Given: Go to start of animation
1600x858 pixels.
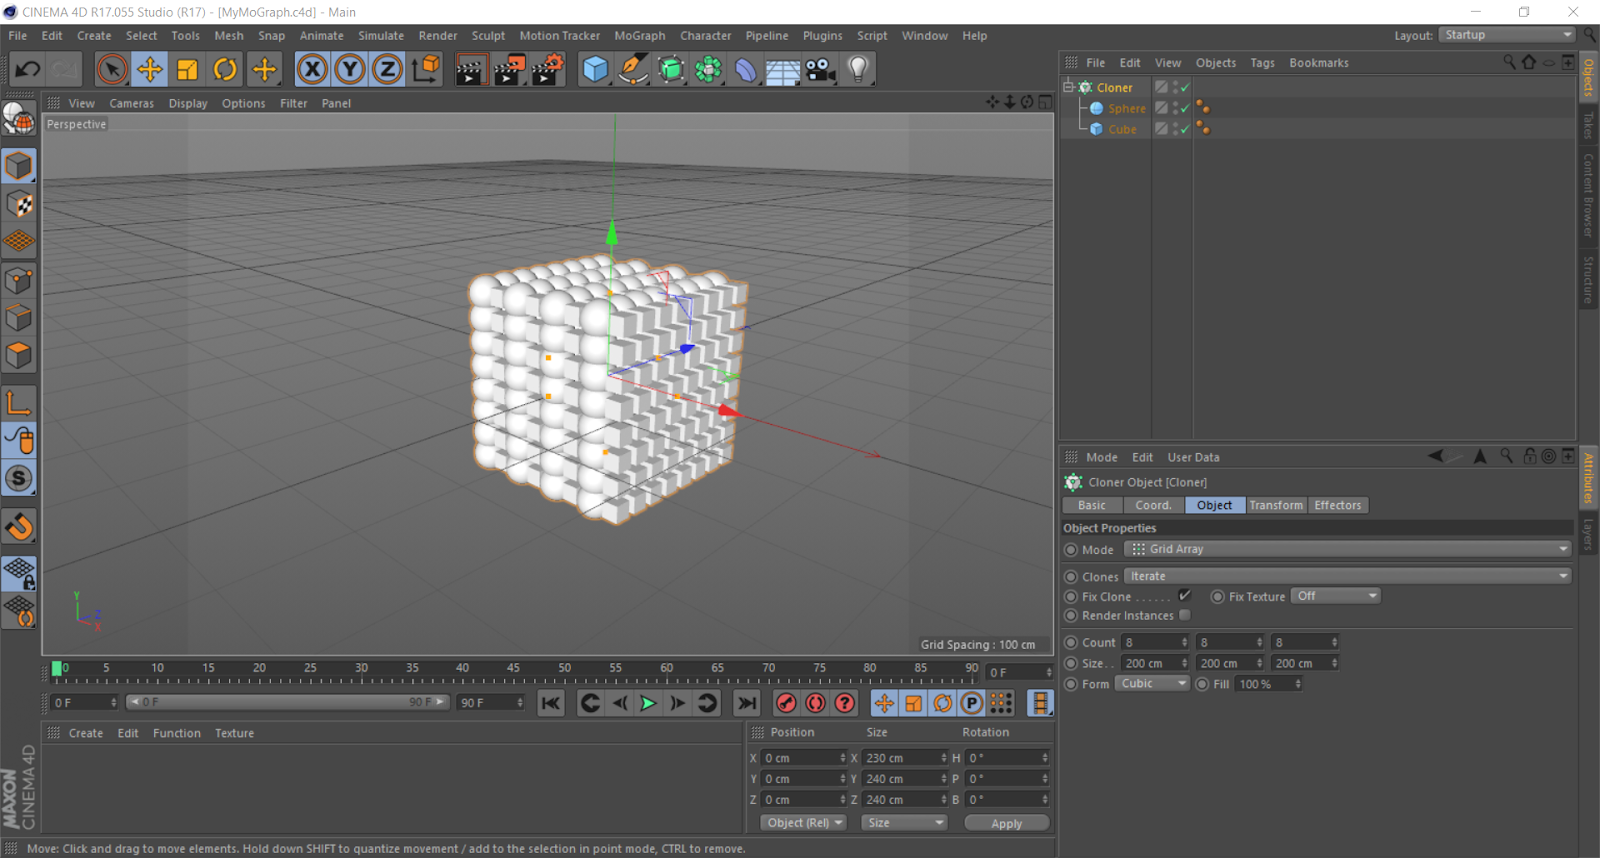Looking at the screenshot, I should (551, 703).
